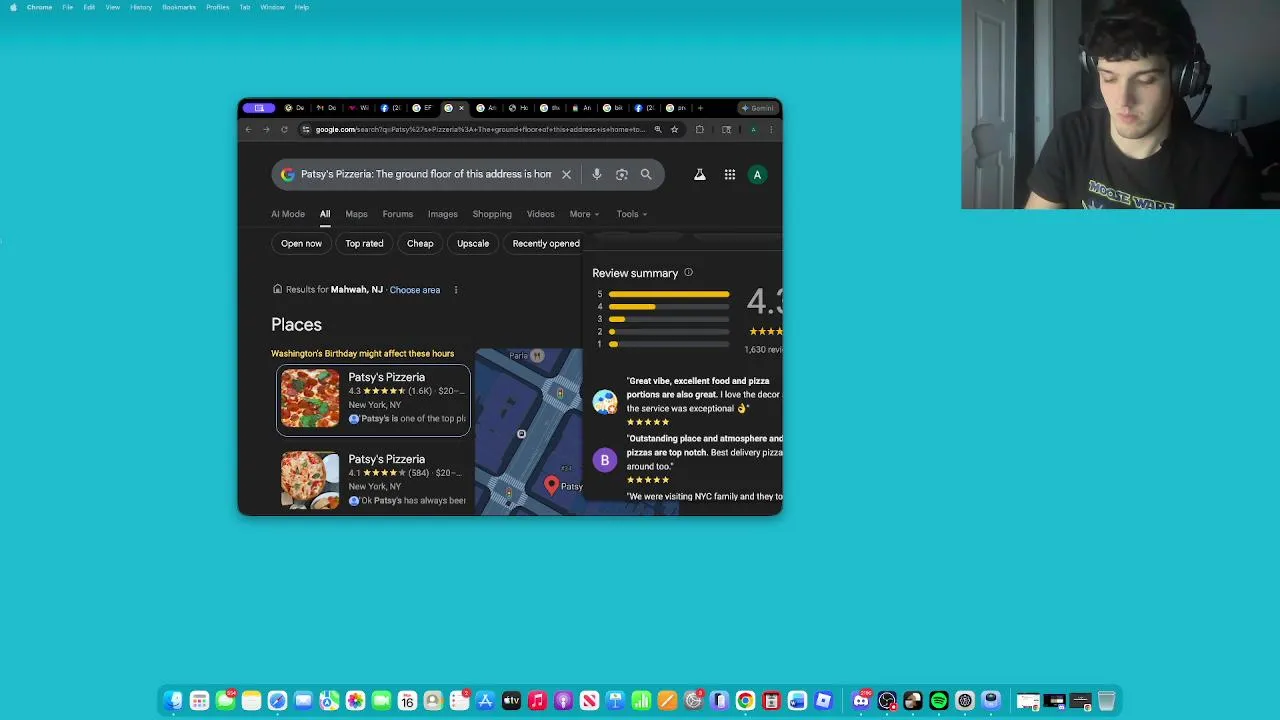Close the active search tab
Image resolution: width=1280 pixels, height=720 pixels.
(461, 108)
